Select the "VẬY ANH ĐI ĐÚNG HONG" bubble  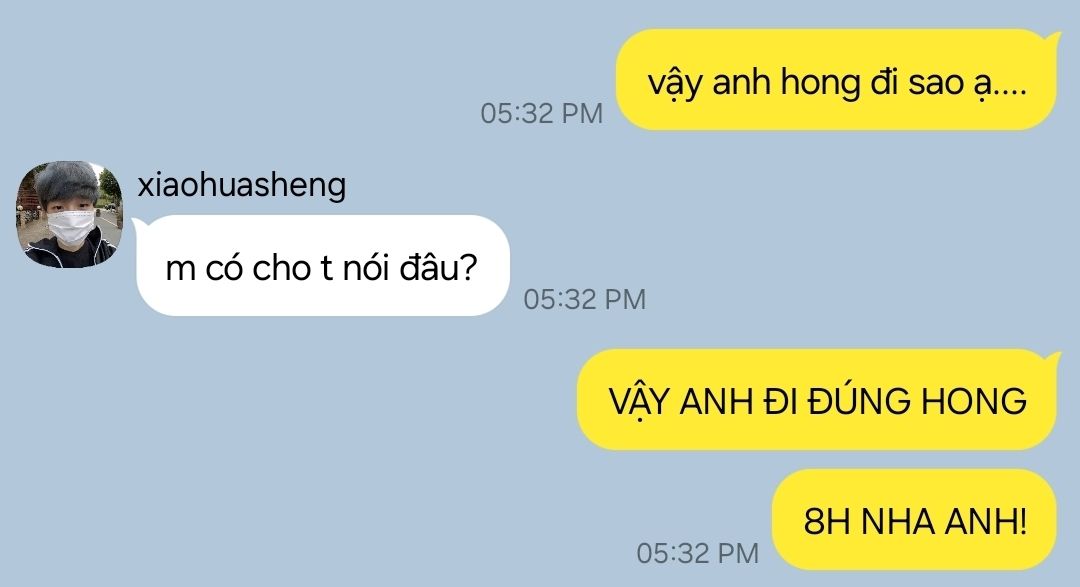pos(817,400)
